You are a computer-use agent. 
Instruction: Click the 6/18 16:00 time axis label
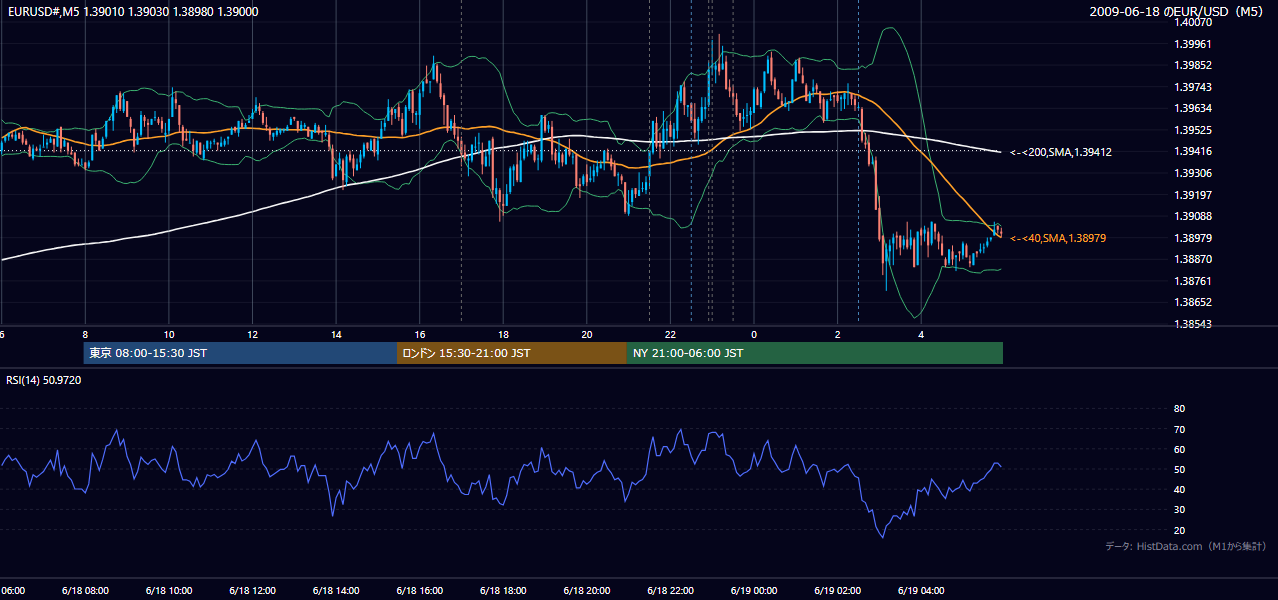[x=419, y=590]
